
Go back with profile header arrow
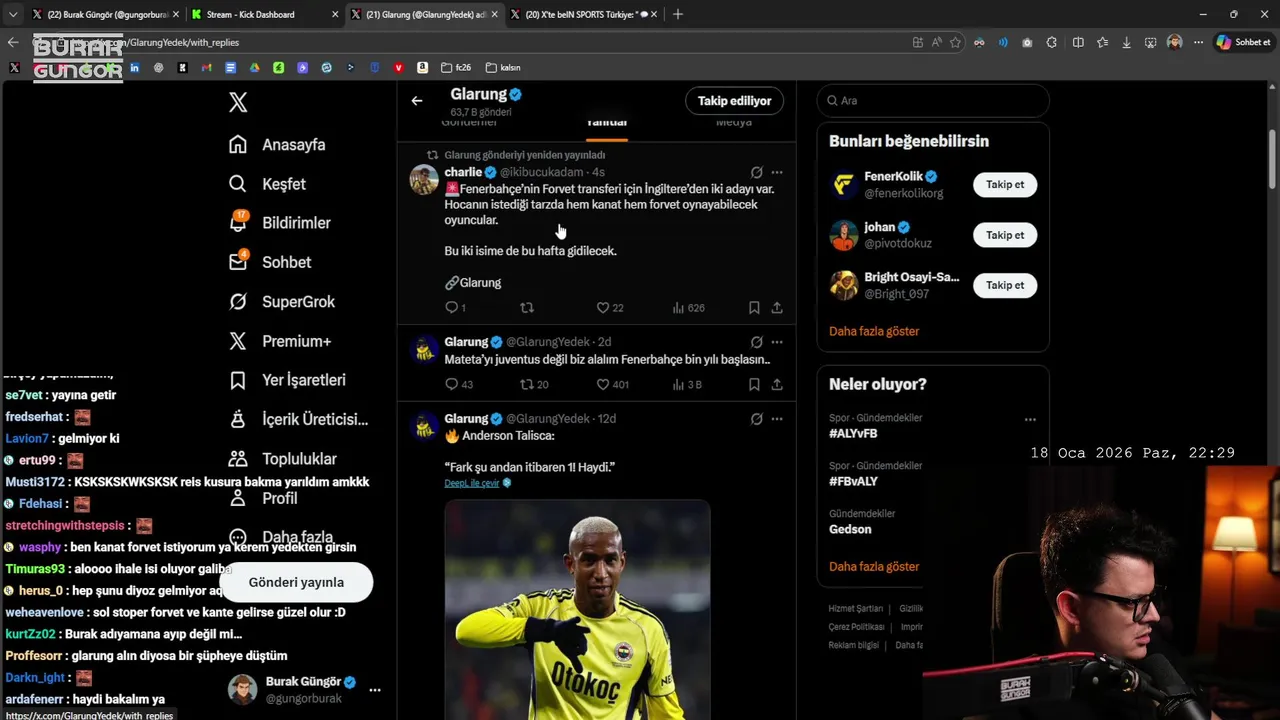click(x=417, y=100)
